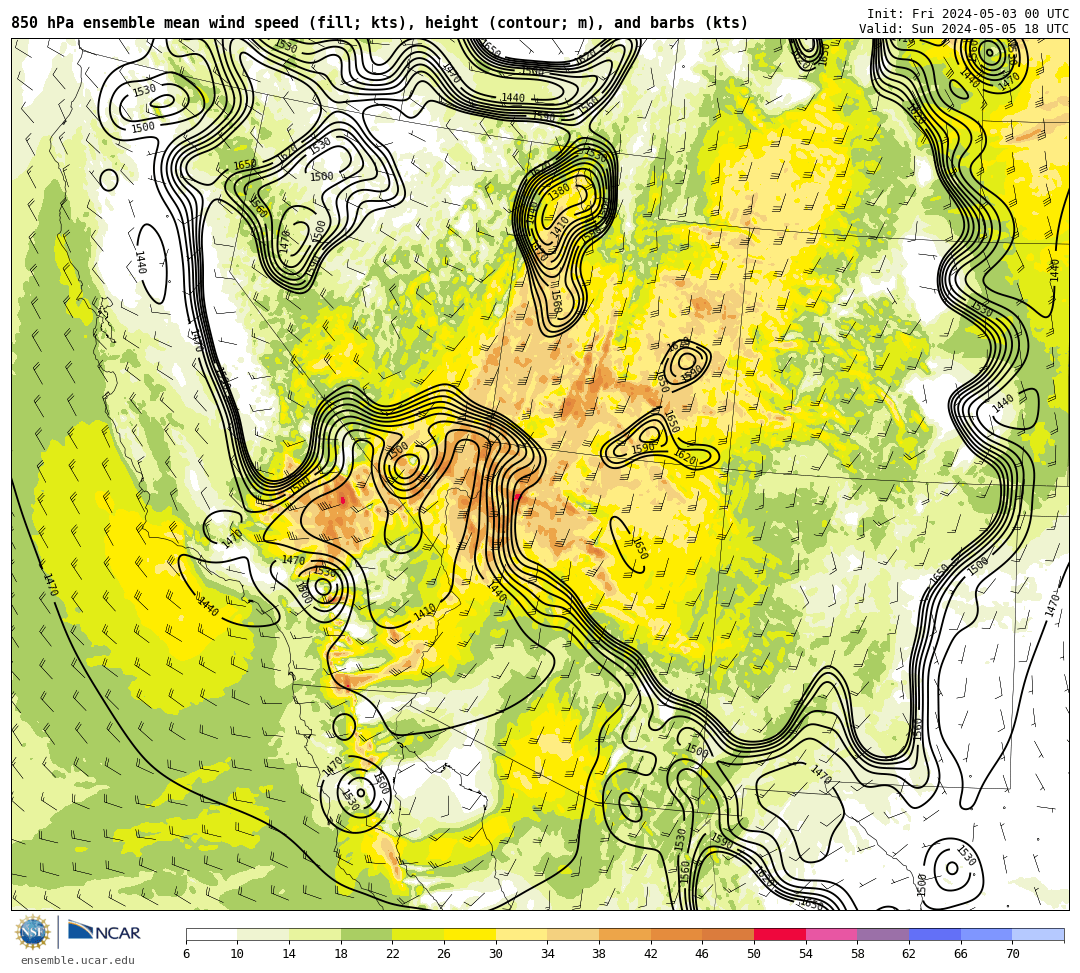The image size is (1080, 973).
Task: Click the colorbar label 26
Action: pyautogui.click(x=444, y=954)
